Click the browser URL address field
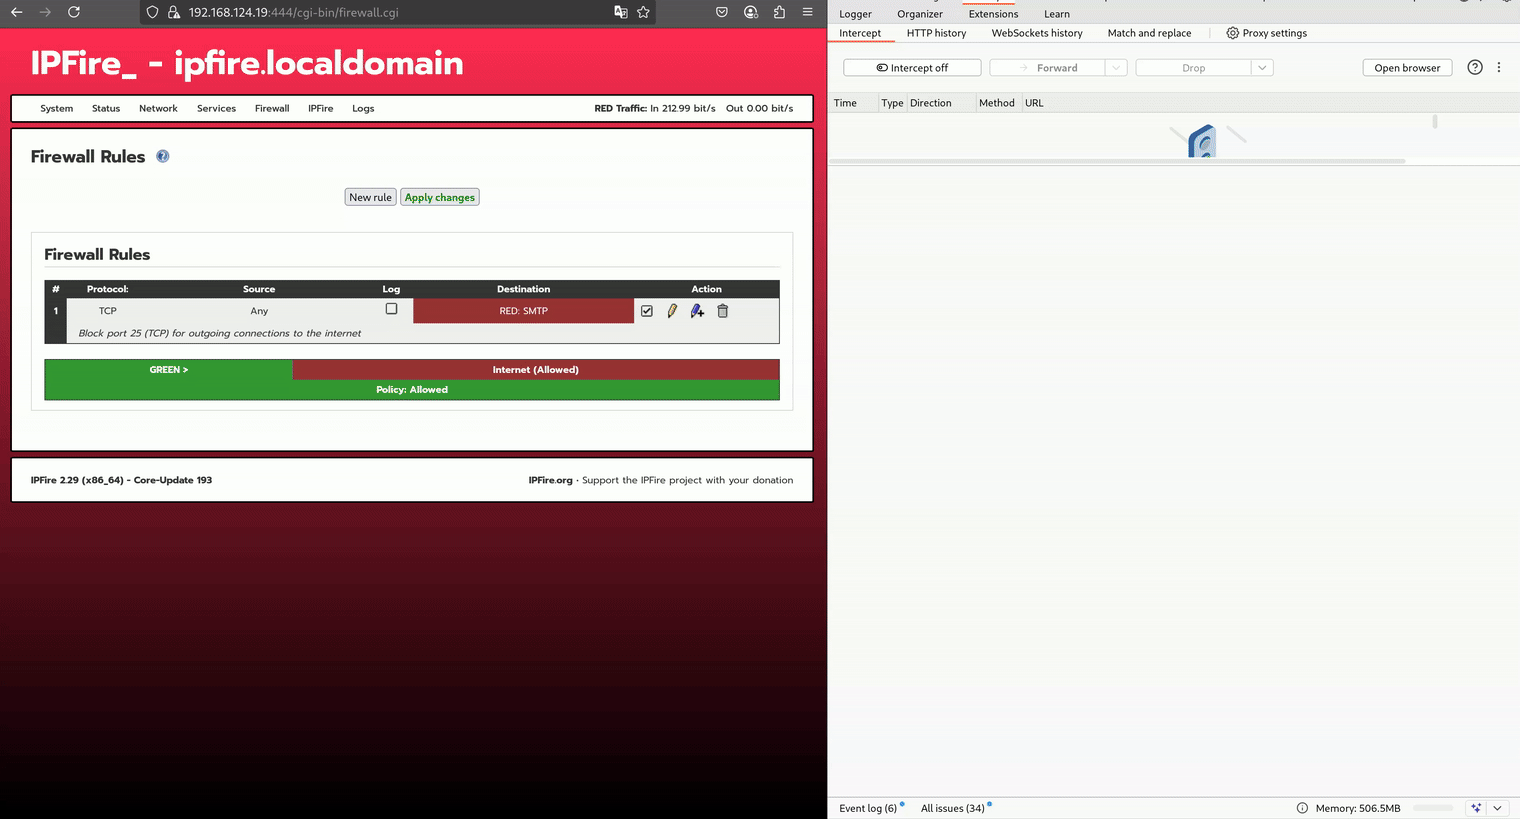Screen dimensions: 1520x819 400,12
